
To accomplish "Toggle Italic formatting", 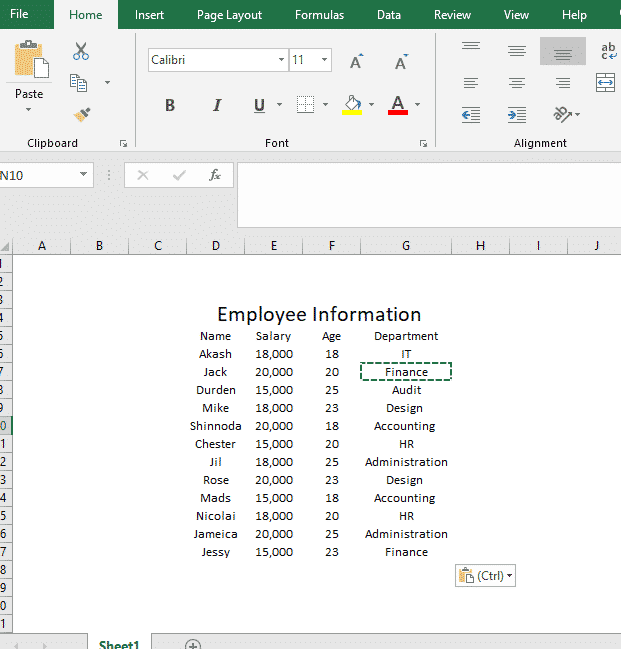I will pyautogui.click(x=216, y=105).
